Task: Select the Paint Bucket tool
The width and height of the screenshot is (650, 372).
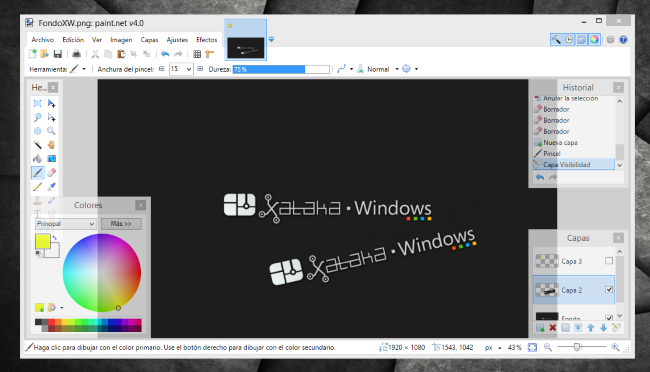Action: [37, 158]
